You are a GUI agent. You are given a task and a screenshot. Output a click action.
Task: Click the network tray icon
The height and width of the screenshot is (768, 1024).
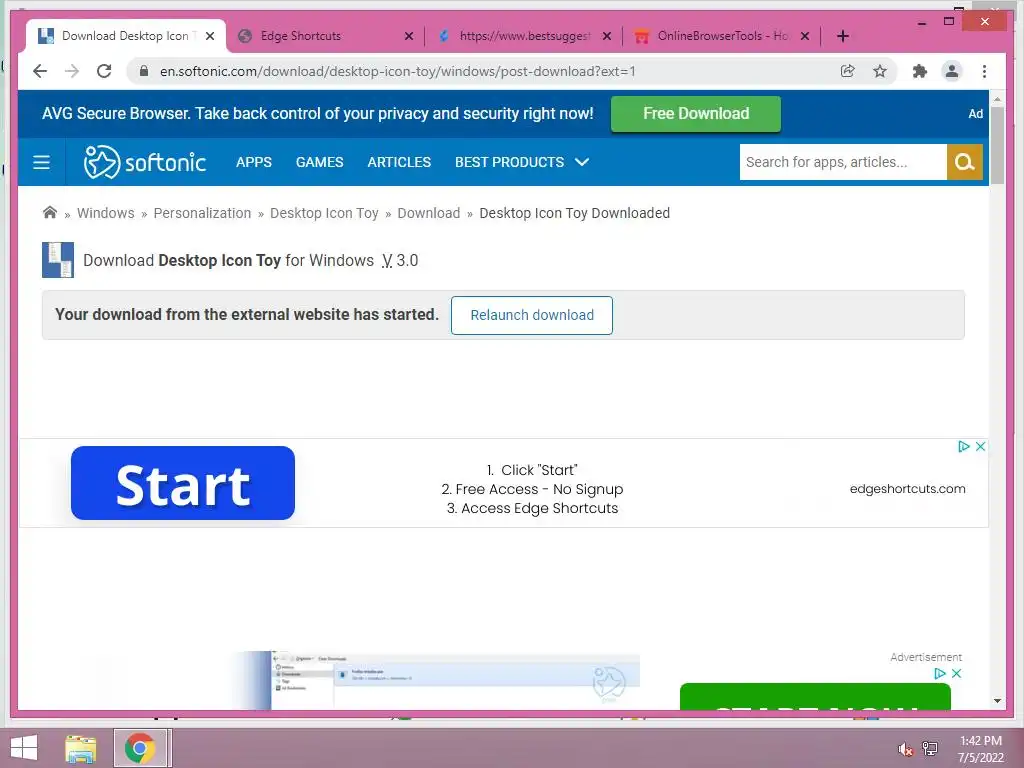pos(930,748)
